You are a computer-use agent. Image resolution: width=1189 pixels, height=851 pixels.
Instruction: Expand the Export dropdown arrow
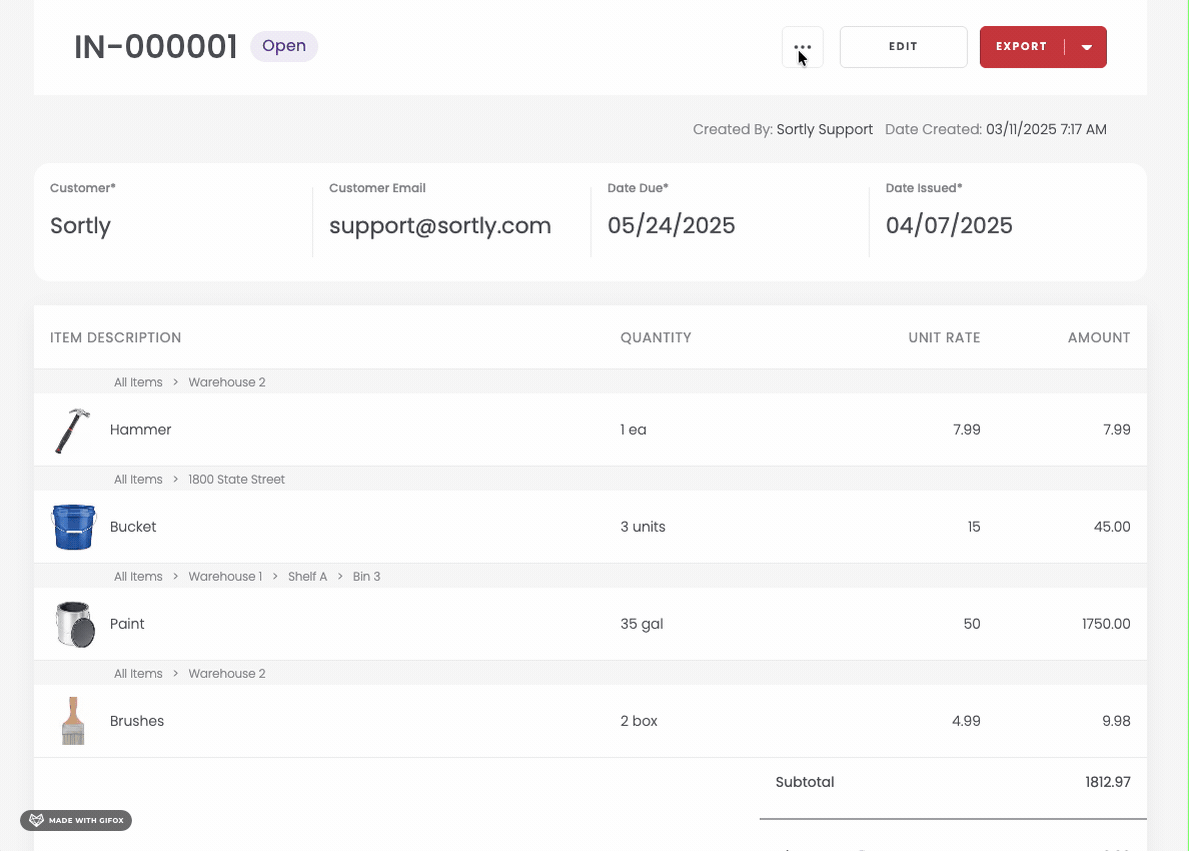(x=1087, y=47)
